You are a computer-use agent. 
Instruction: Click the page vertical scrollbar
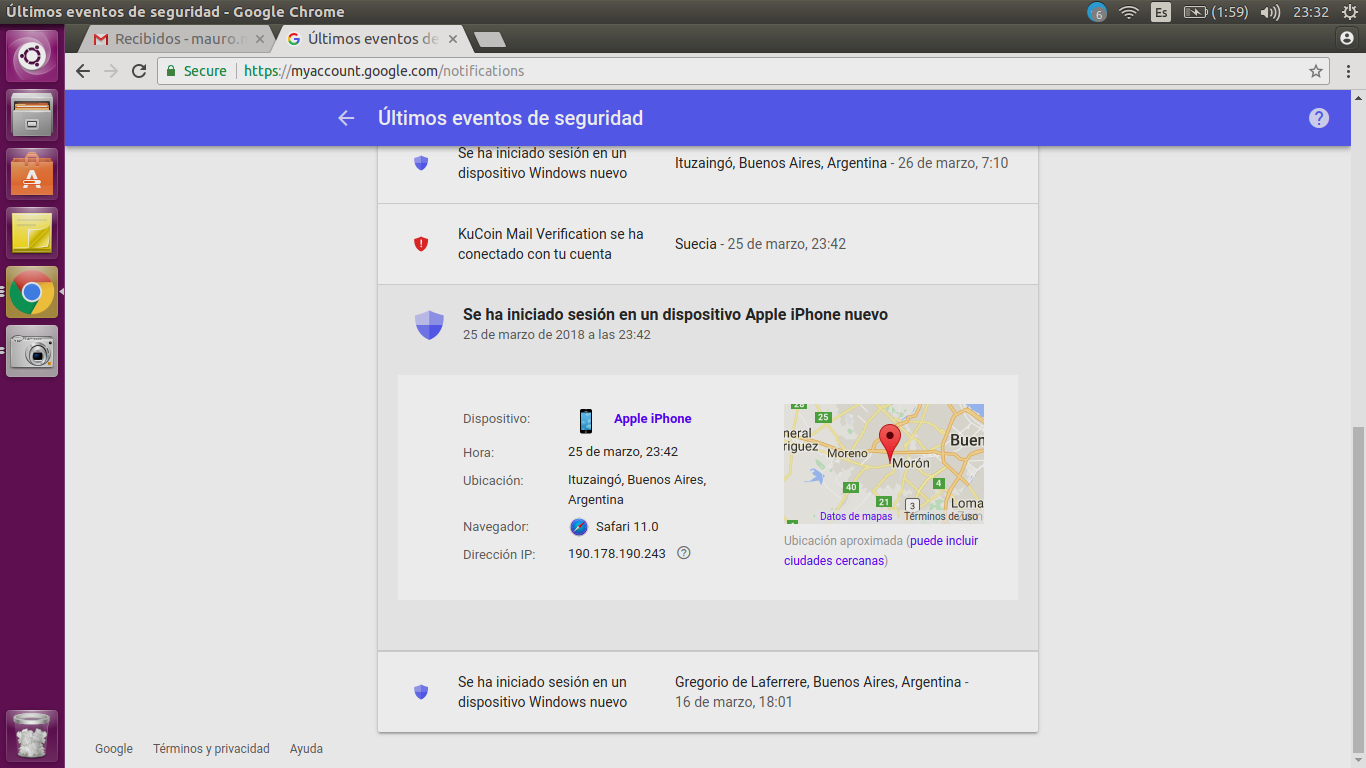pos(1358,590)
